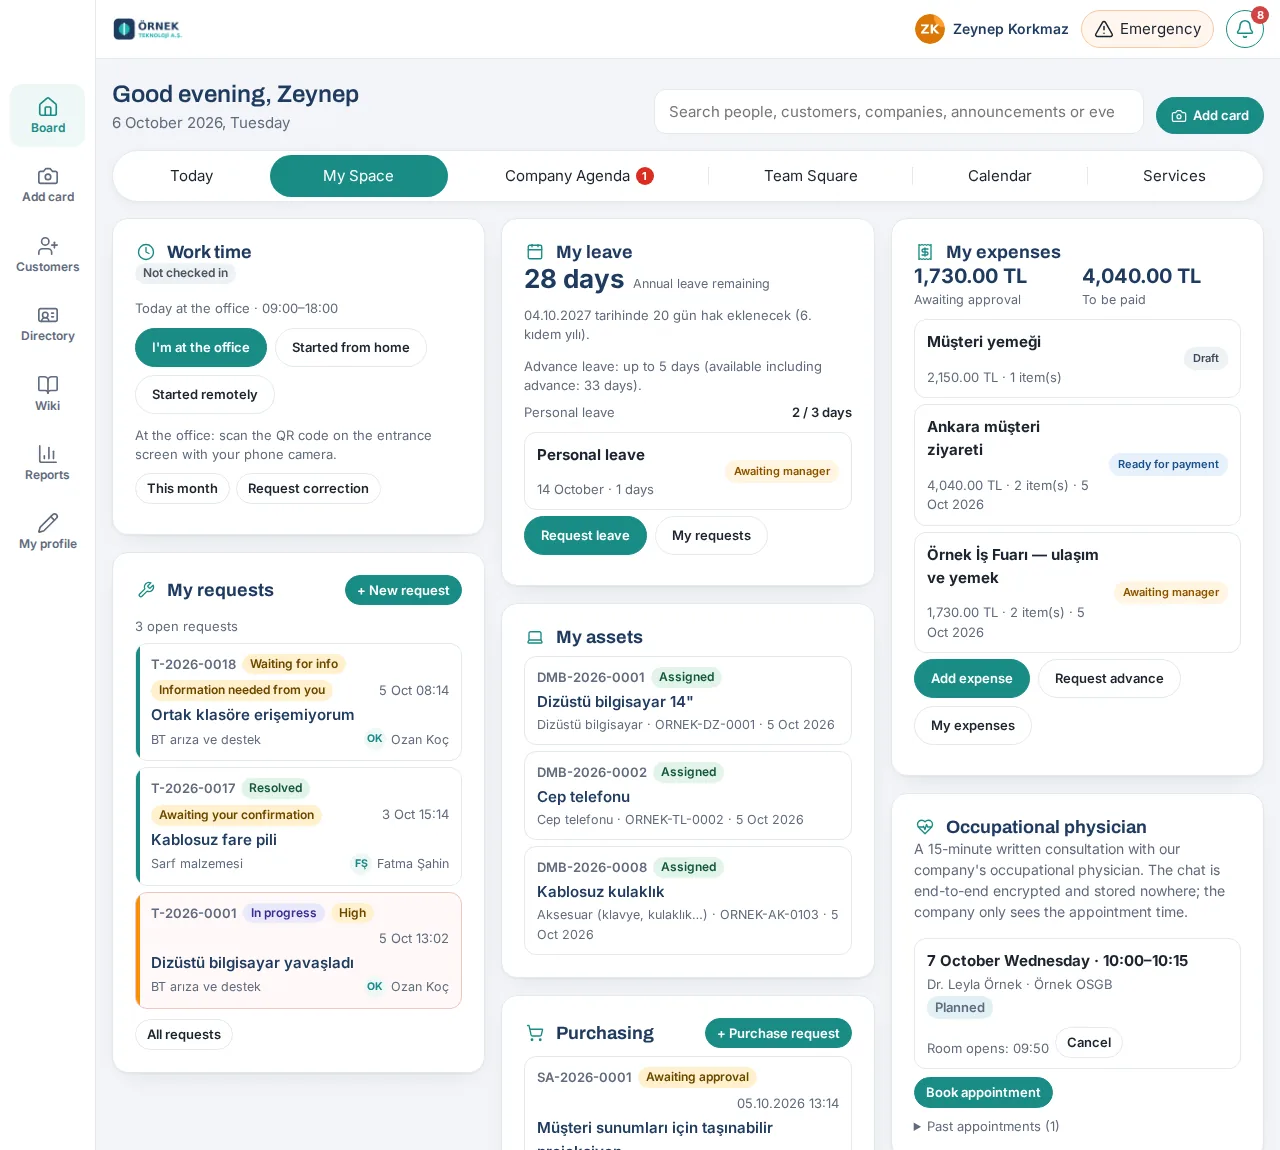Click the search people and customers field
1280x1150 pixels.
click(899, 112)
